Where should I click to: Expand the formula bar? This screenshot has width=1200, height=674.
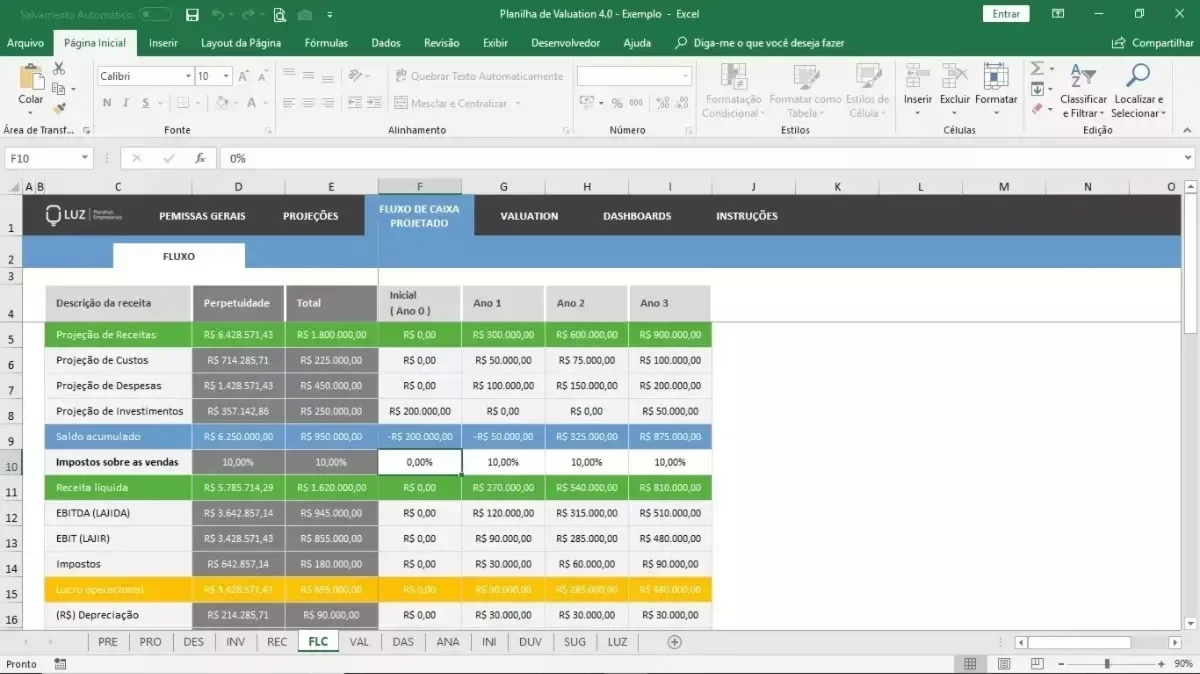pyautogui.click(x=1188, y=158)
